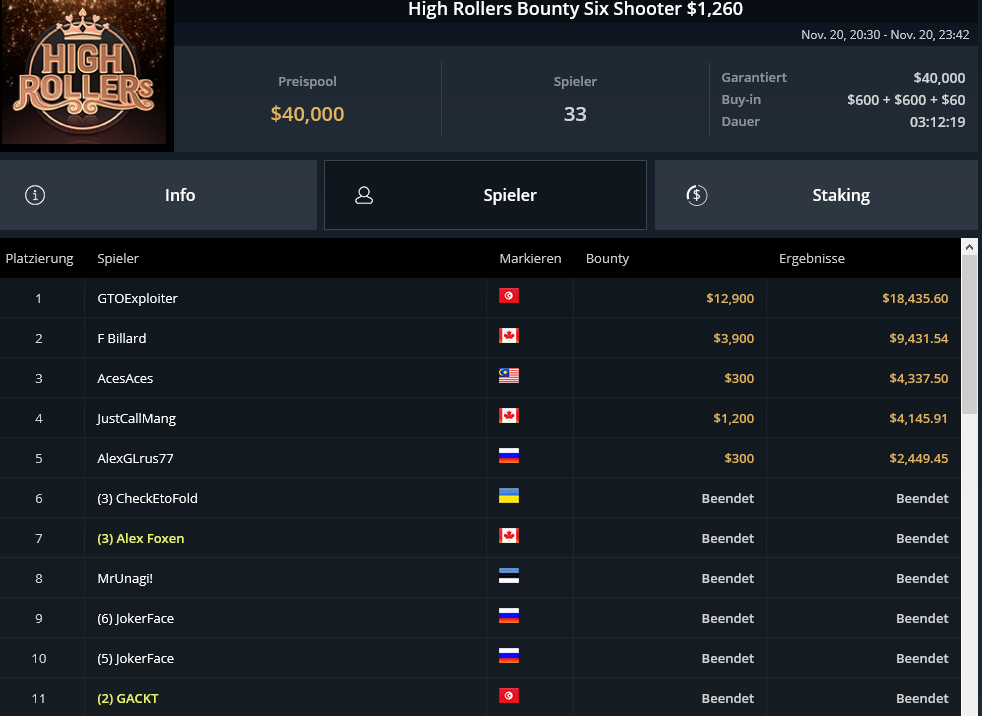The height and width of the screenshot is (716, 982).
Task: Click the dollar staking icon
Action: 696,195
